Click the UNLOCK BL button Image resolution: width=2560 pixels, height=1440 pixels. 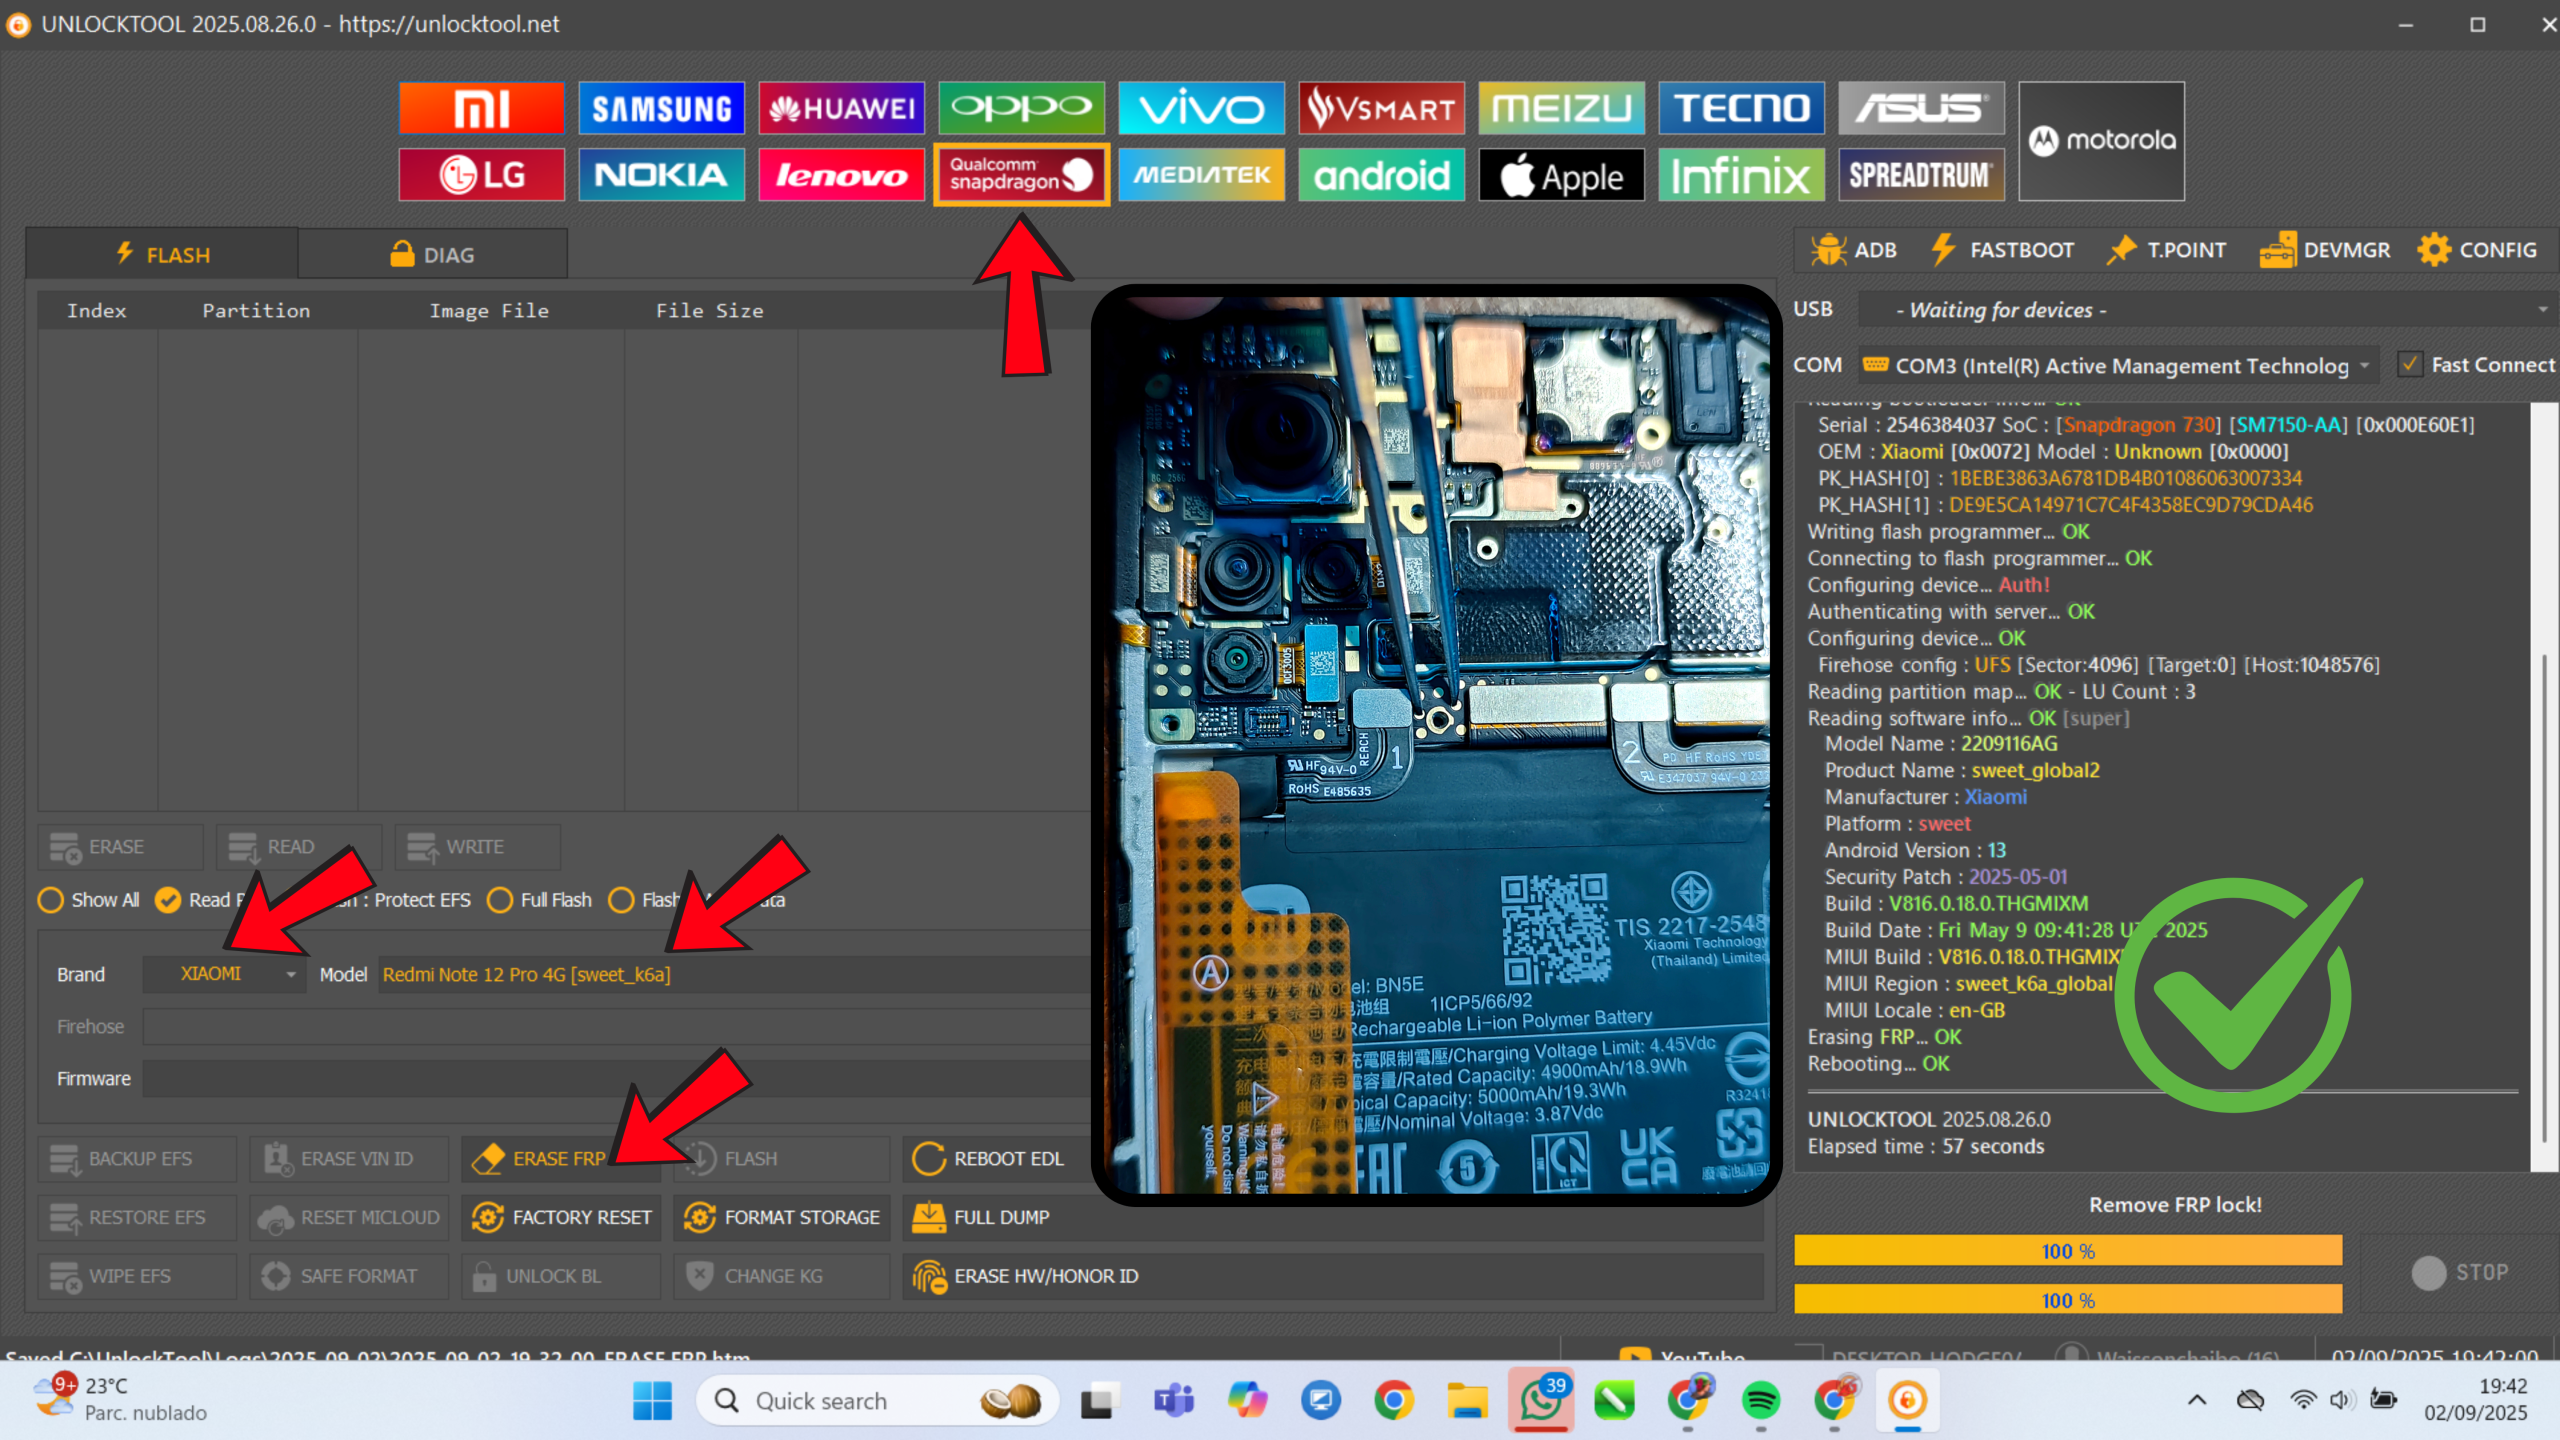[x=560, y=1276]
